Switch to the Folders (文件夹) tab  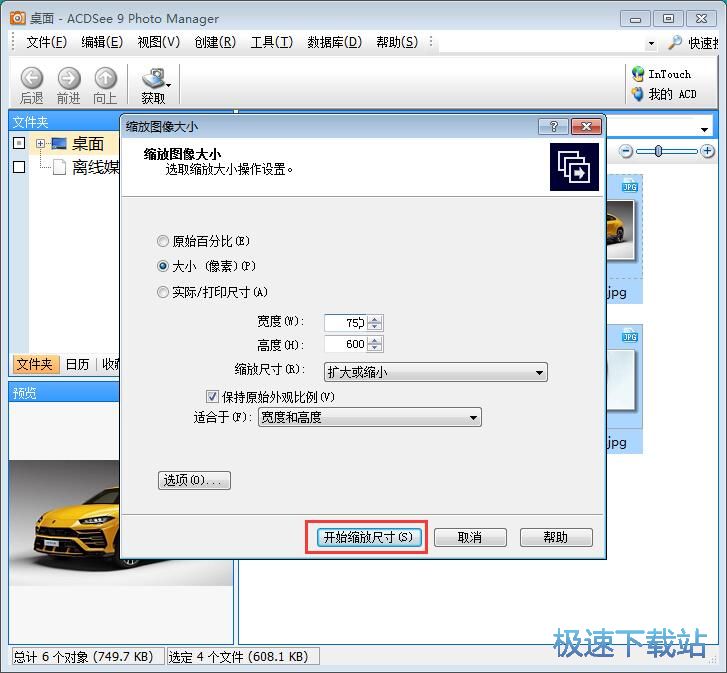[35, 364]
